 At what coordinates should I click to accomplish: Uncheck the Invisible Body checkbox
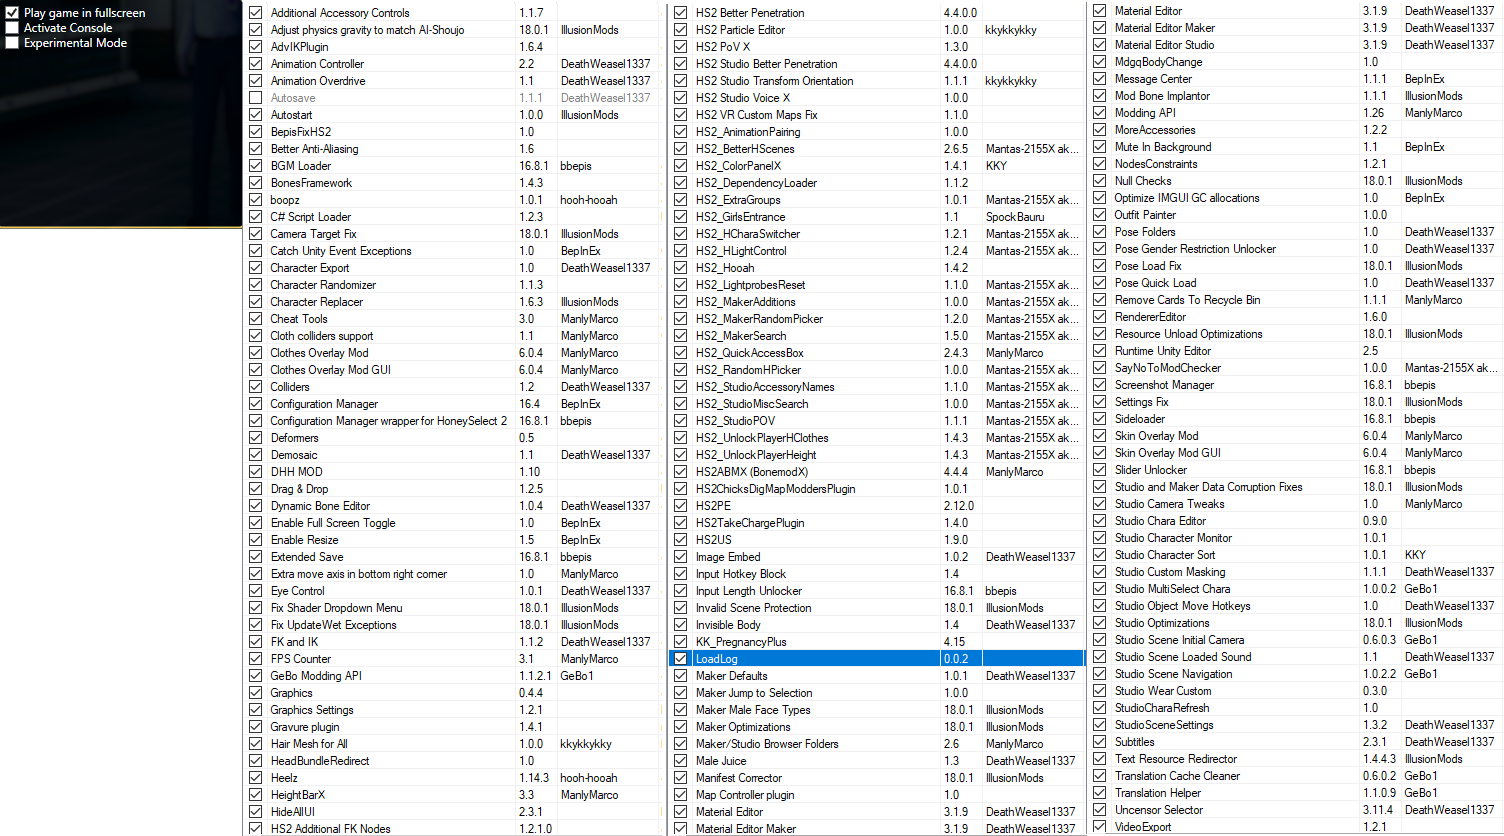681,625
